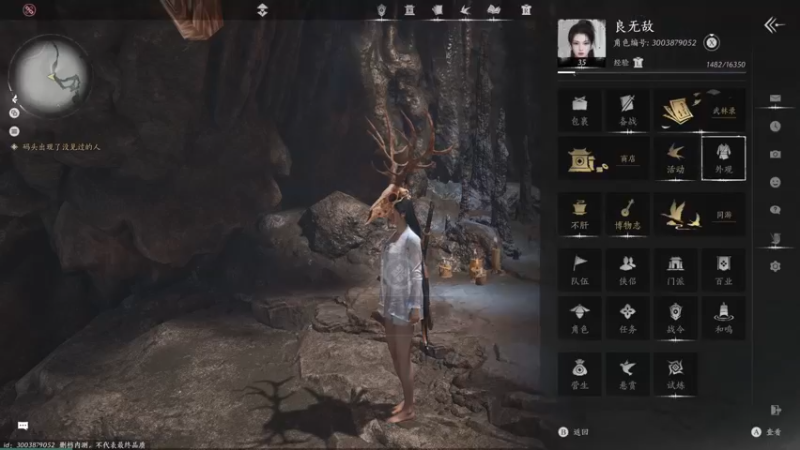Open the emoji smiley face icon
The height and width of the screenshot is (450, 800).
(x=775, y=182)
